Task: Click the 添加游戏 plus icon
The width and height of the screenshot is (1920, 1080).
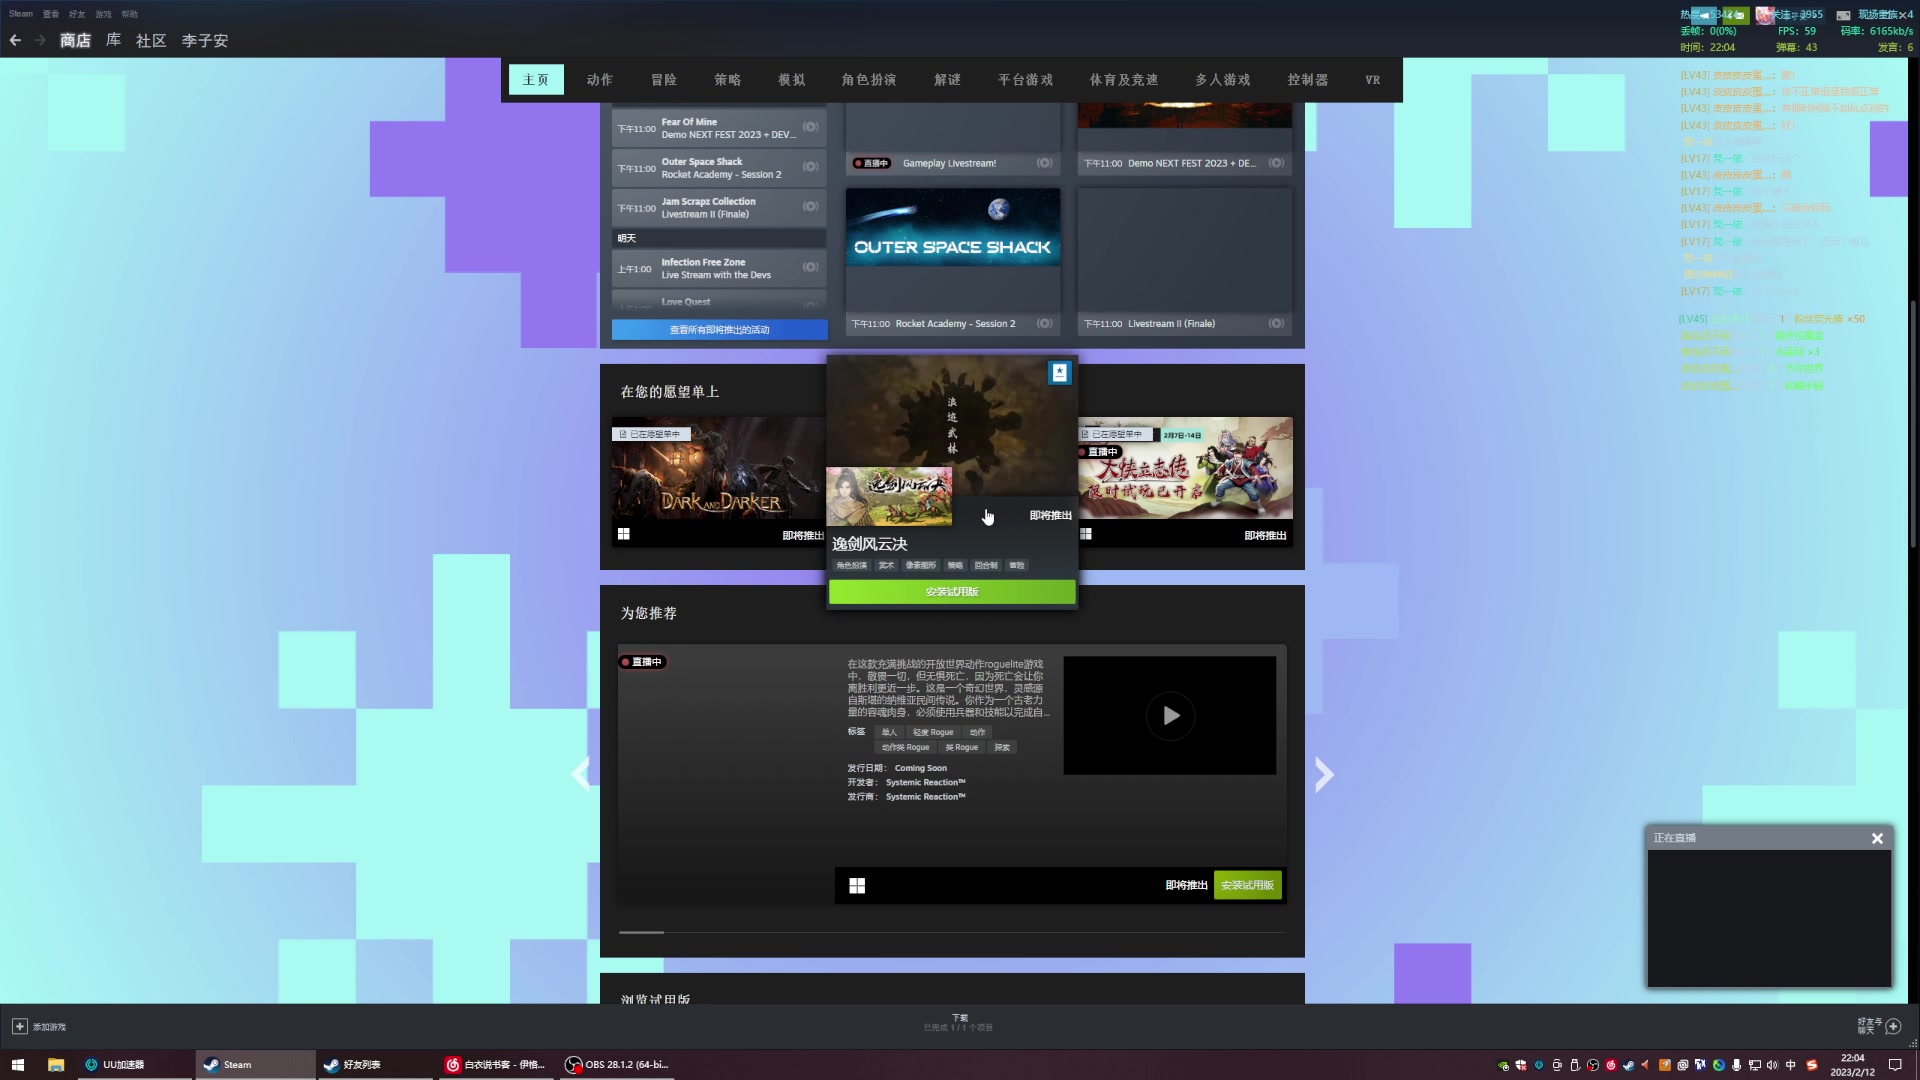Action: 19,1027
